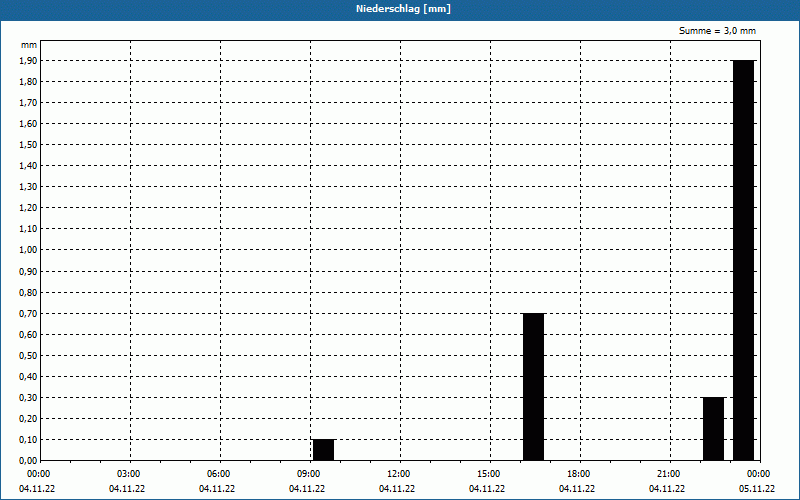Select the 0,30 mm bar after 21:00
Viewport: 800px width, 500px height.
coord(713,429)
